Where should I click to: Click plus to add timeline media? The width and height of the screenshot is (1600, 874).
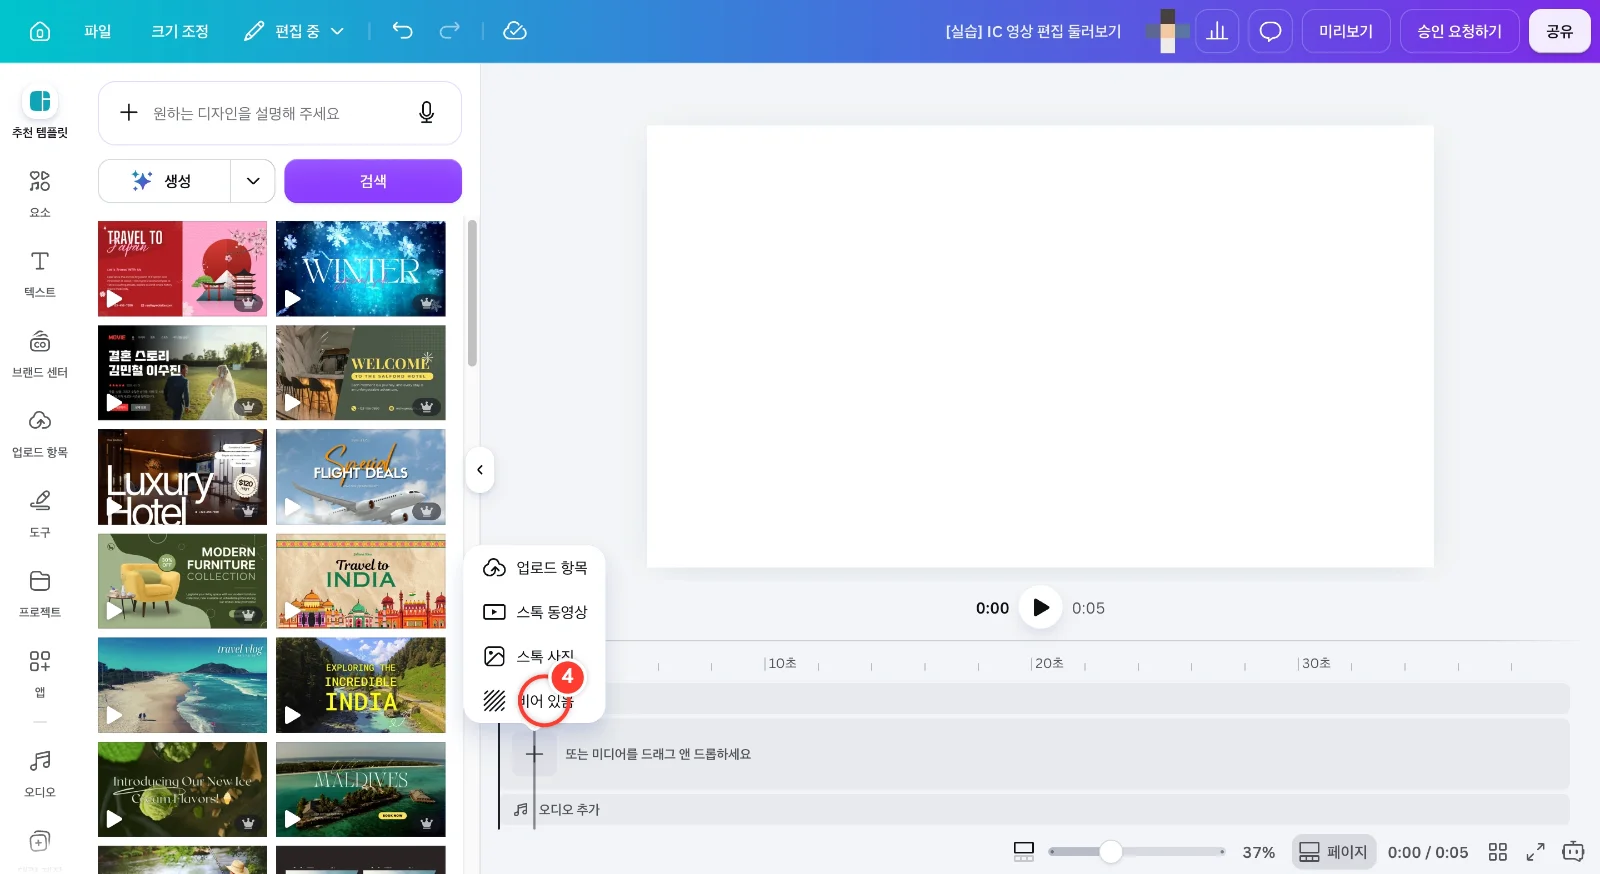pos(534,754)
